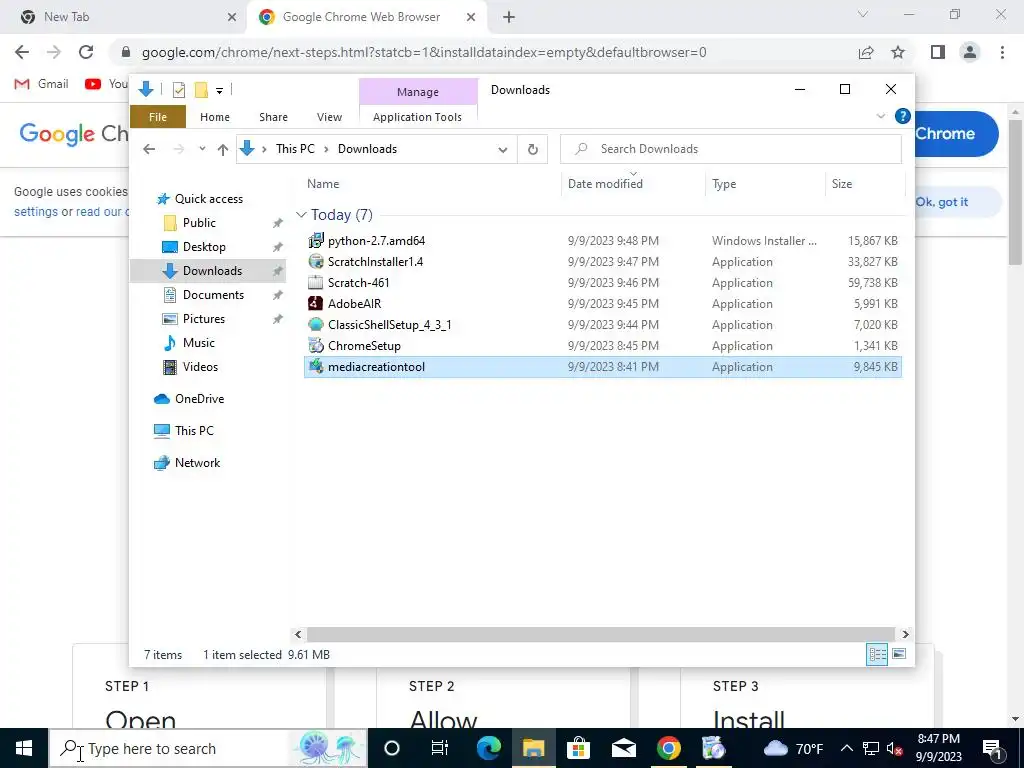This screenshot has width=1024, height=768.
Task: Click the ClassicShellSetup_4_3_1 file icon
Action: [x=316, y=324]
